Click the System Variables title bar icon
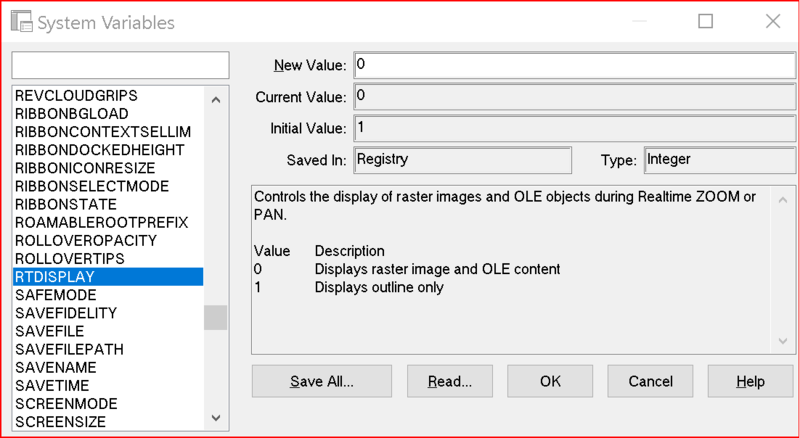The image size is (800, 438). pyautogui.click(x=21, y=22)
